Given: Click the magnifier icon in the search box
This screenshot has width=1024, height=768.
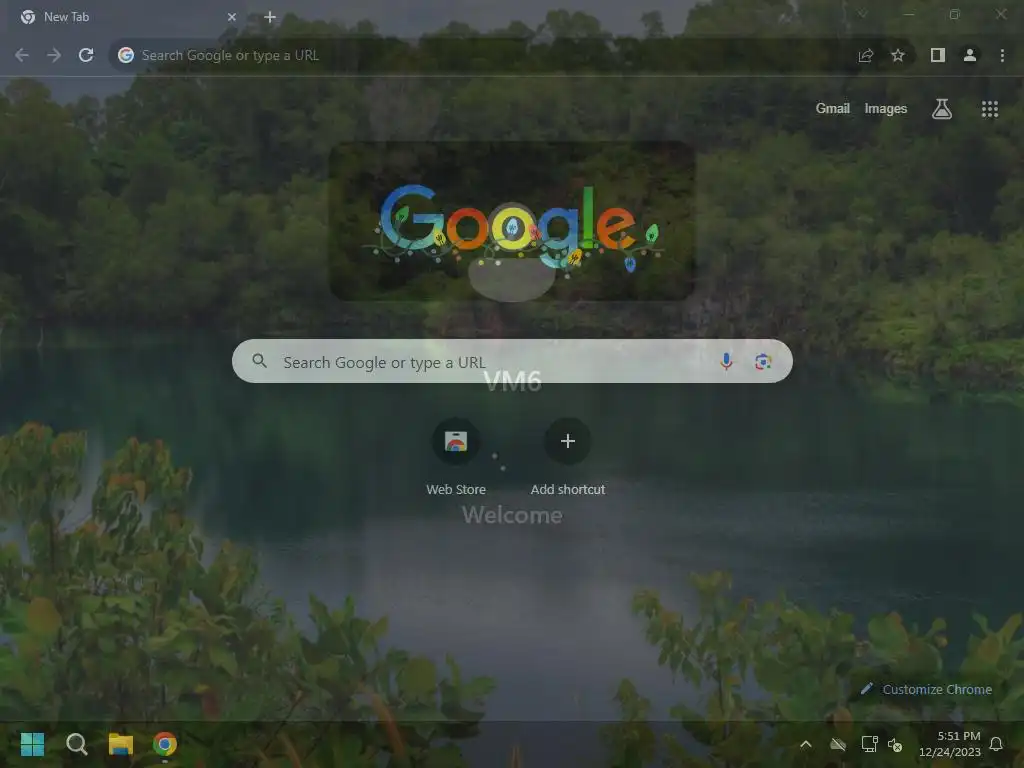Looking at the screenshot, I should [259, 360].
